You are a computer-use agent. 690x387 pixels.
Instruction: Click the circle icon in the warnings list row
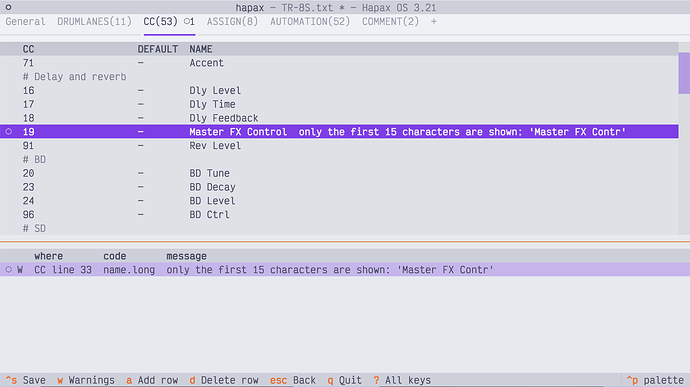point(8,269)
